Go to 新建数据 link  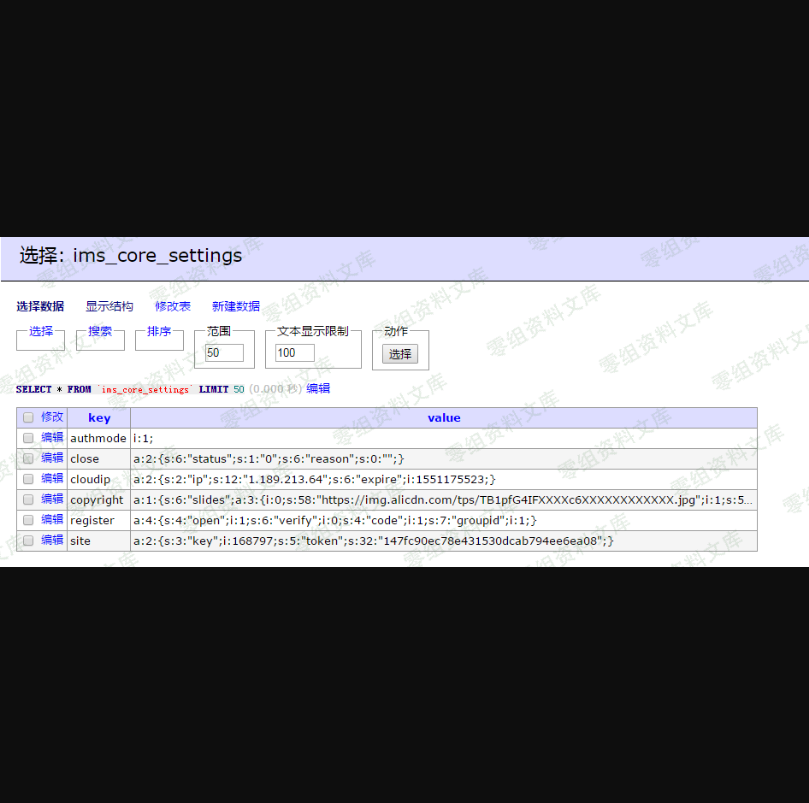(x=236, y=307)
